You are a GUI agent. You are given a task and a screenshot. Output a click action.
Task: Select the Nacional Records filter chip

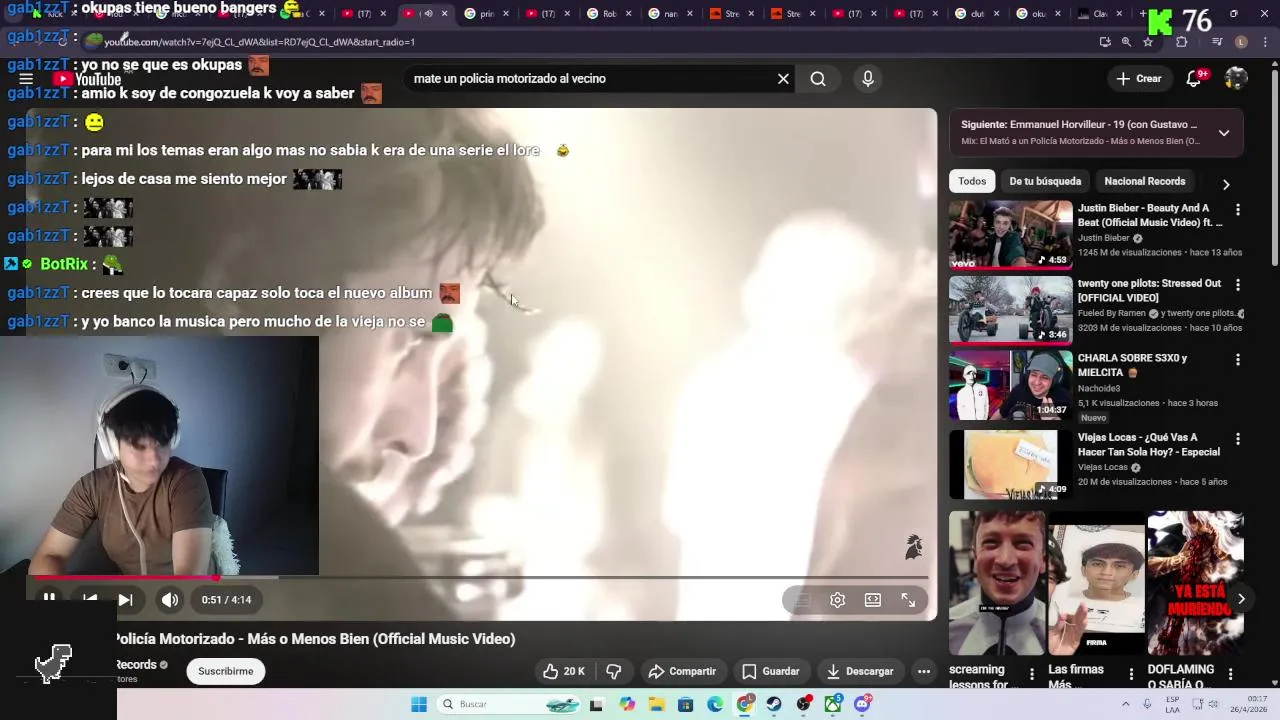[1144, 181]
